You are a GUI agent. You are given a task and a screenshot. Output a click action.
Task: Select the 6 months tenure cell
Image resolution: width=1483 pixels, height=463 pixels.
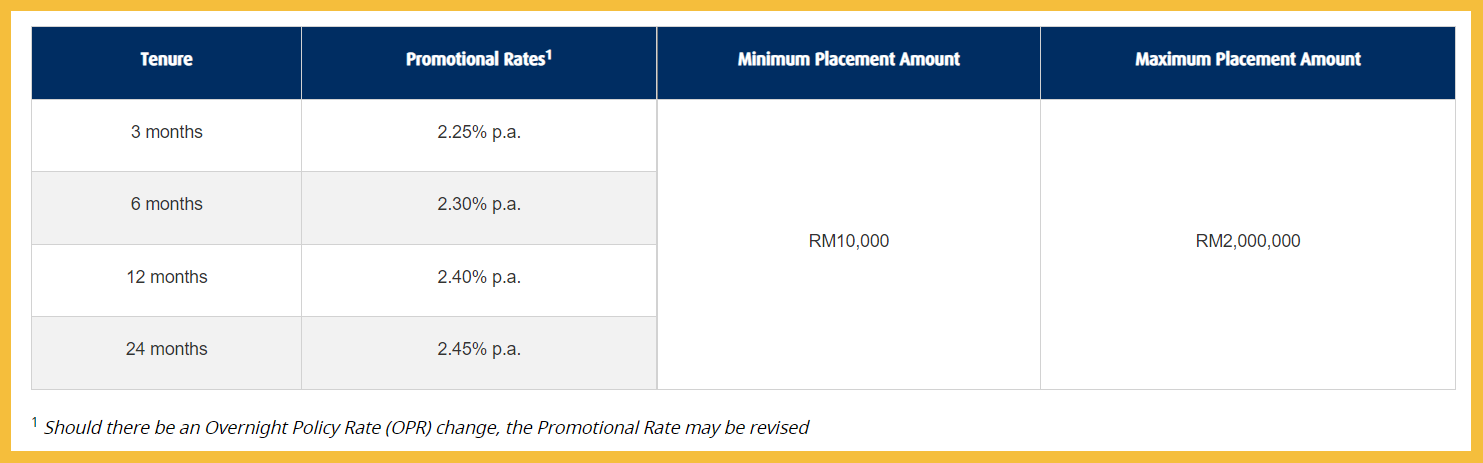point(166,205)
